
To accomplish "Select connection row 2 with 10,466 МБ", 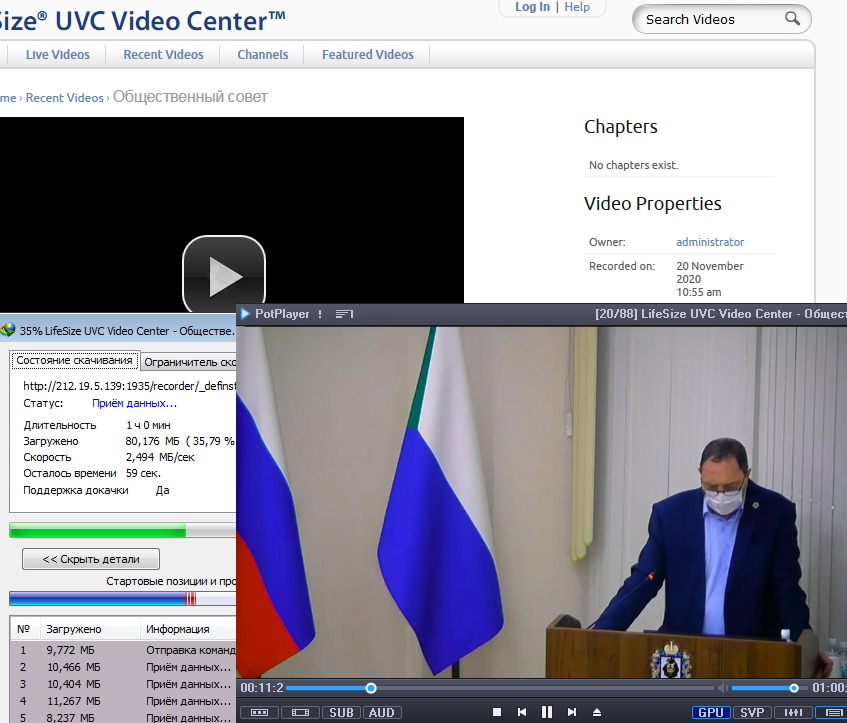I will (x=123, y=667).
